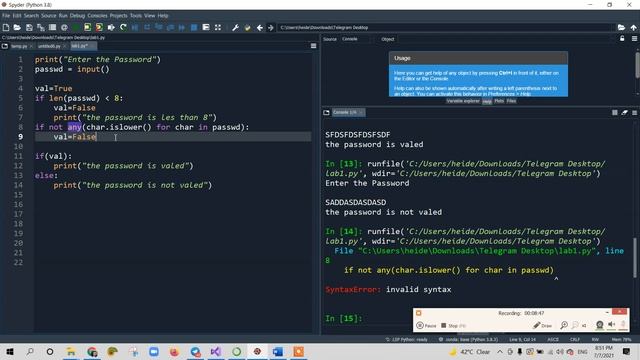Go back with the left arrow icon
This screenshot has height=360, width=640.
260,27
